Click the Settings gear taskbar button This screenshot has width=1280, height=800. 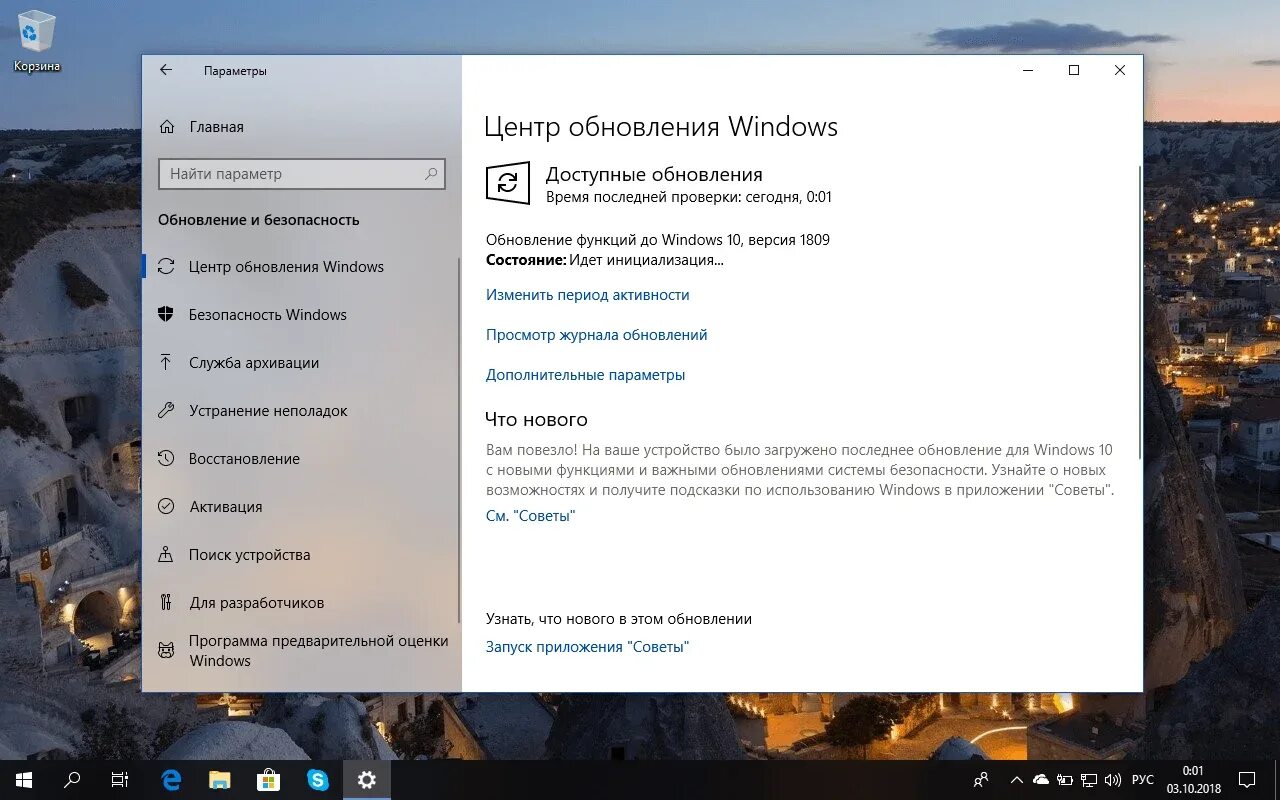pos(367,780)
